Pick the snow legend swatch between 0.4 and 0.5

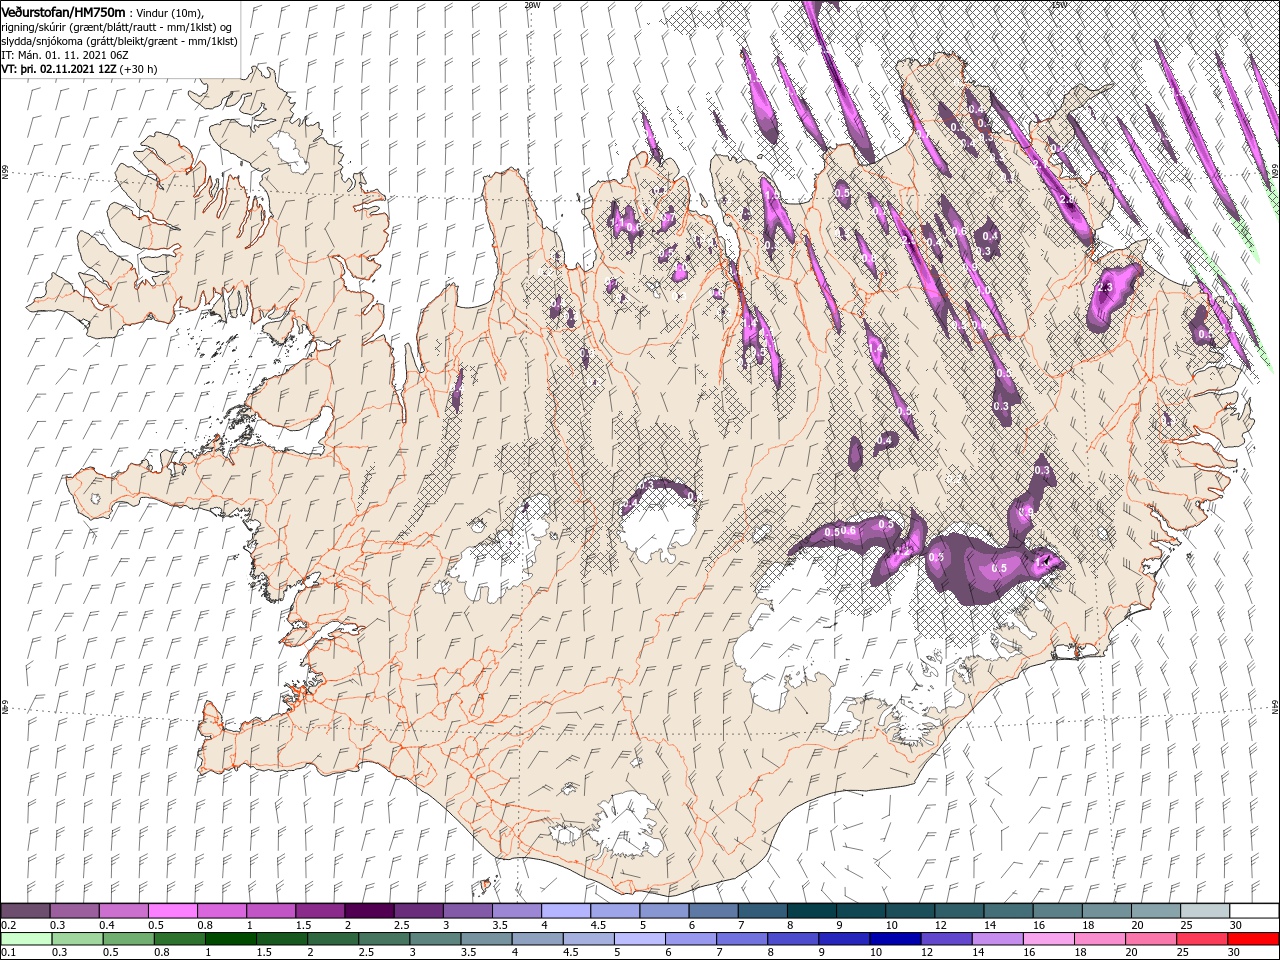[x=124, y=910]
